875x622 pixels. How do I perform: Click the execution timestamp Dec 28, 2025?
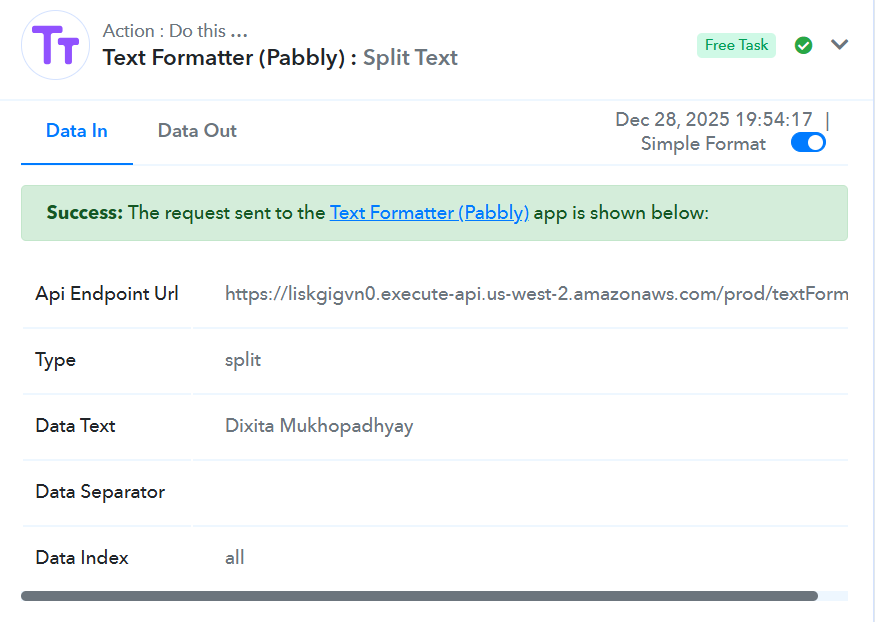click(714, 120)
